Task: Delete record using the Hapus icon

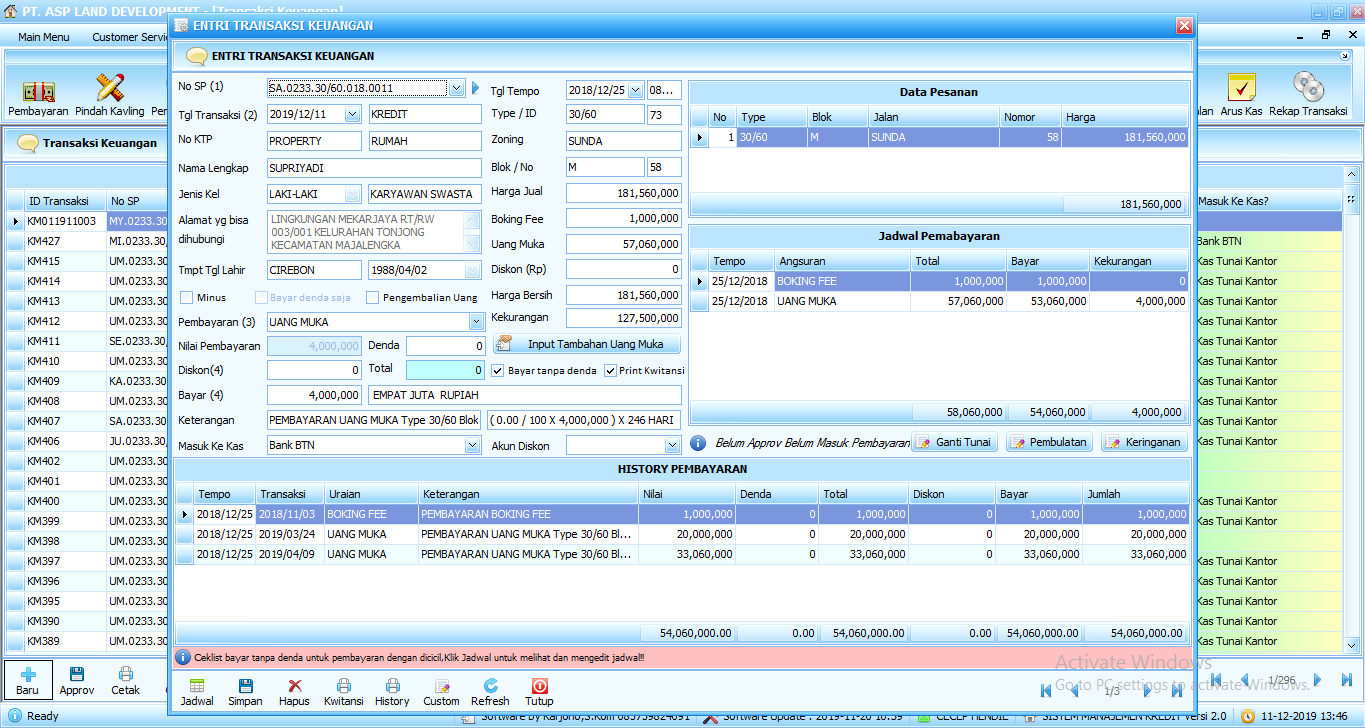Action: pos(294,687)
